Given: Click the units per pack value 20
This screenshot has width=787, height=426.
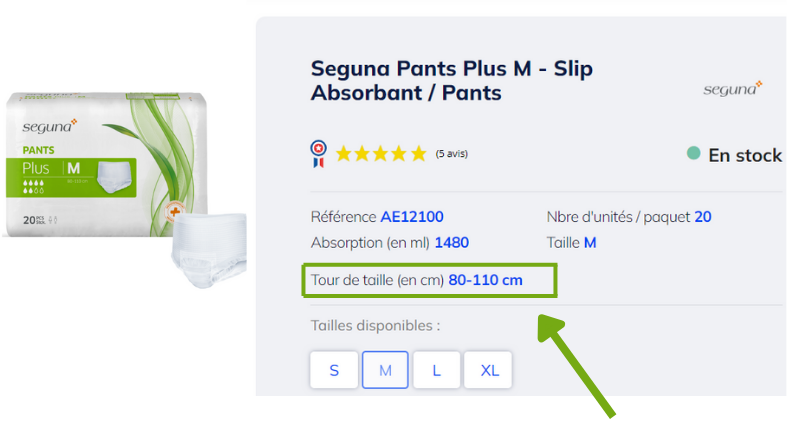Looking at the screenshot, I should 703,217.
